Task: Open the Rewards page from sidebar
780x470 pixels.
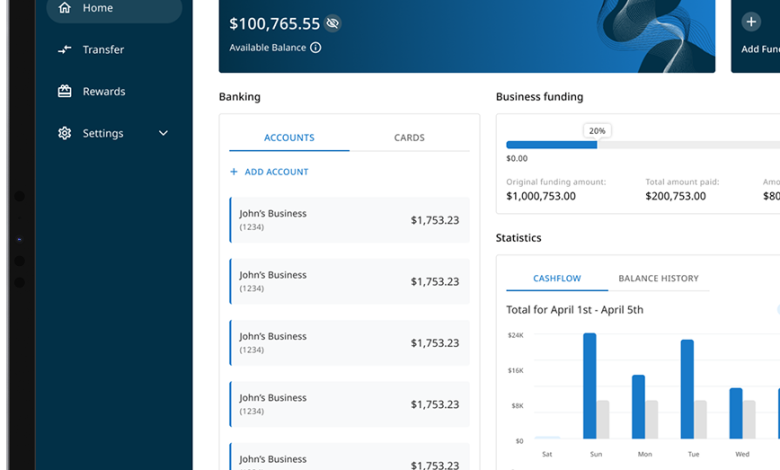Action: click(x=104, y=91)
